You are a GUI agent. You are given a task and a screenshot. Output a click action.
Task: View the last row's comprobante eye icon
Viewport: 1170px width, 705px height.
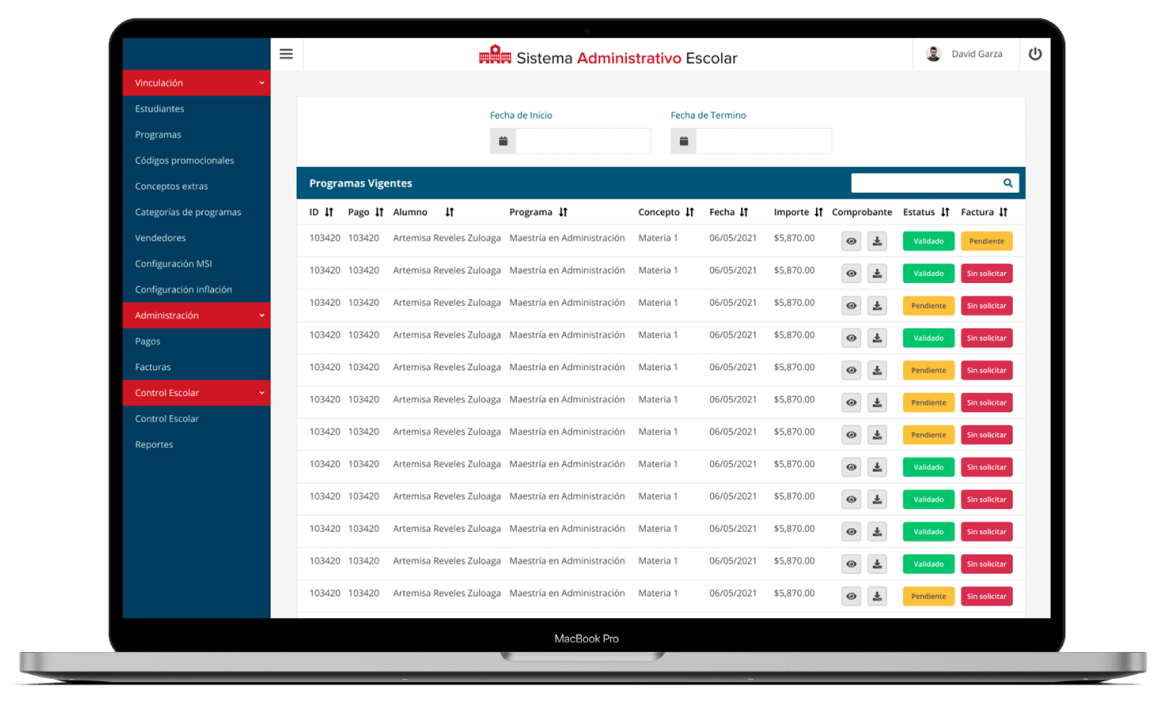point(851,596)
